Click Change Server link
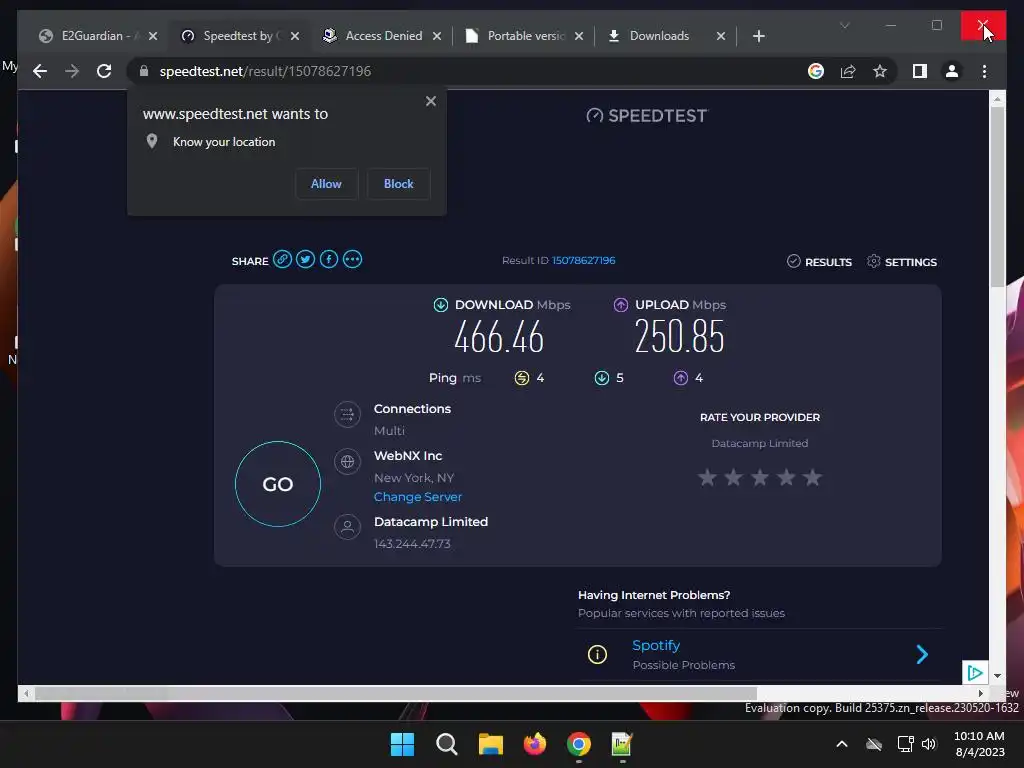This screenshot has width=1024, height=768. click(x=417, y=497)
